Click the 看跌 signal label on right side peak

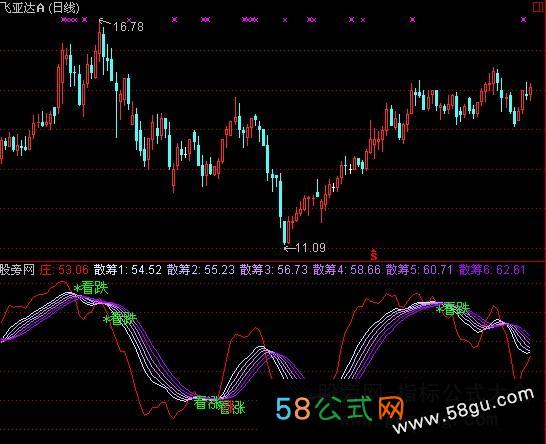[453, 309]
